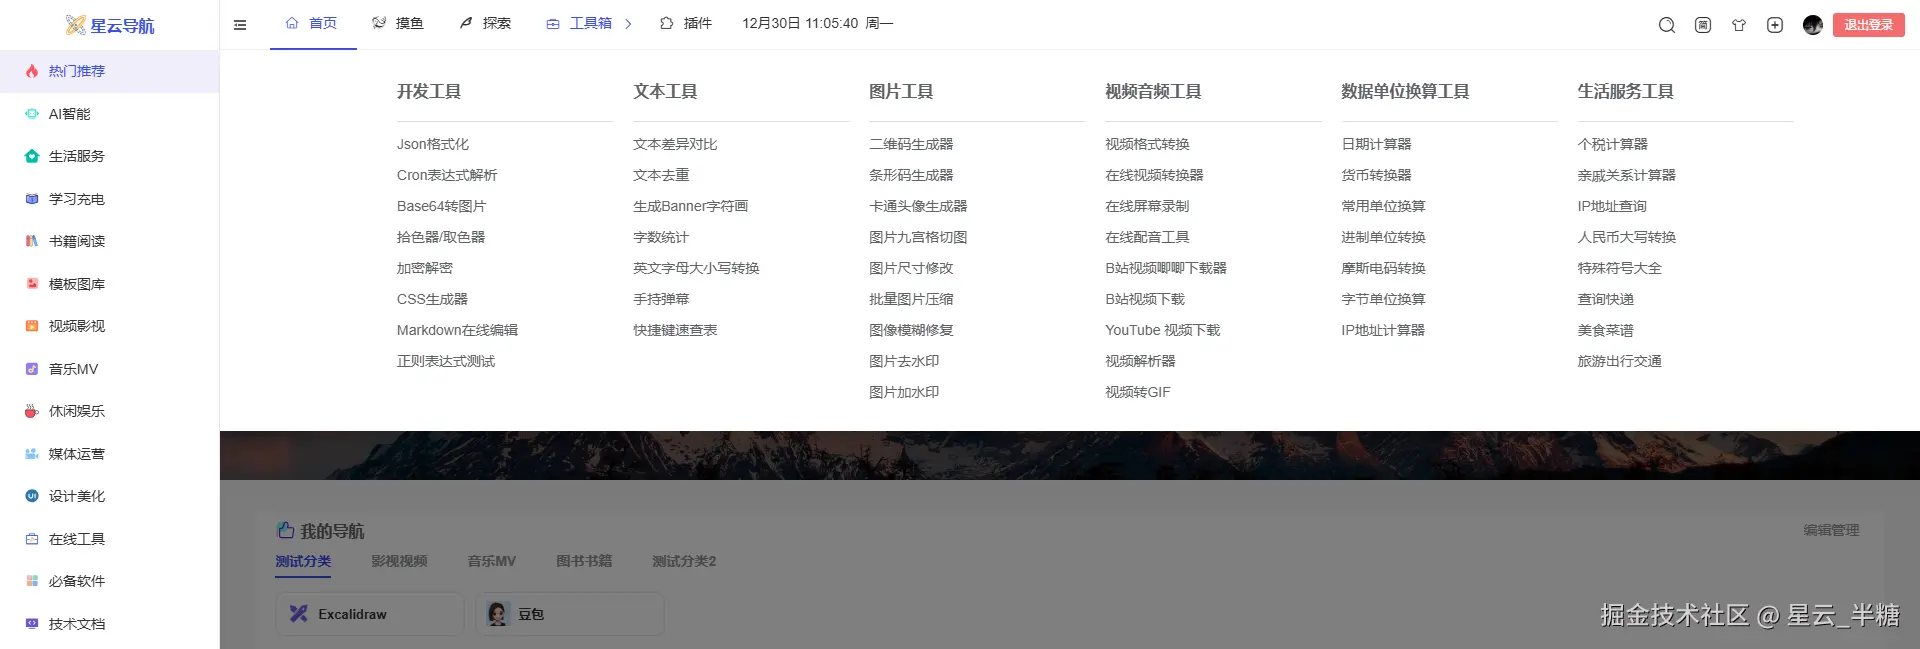This screenshot has height=649, width=1920.
Task: Expand the 工具箱 chevron arrow
Action: click(x=628, y=24)
